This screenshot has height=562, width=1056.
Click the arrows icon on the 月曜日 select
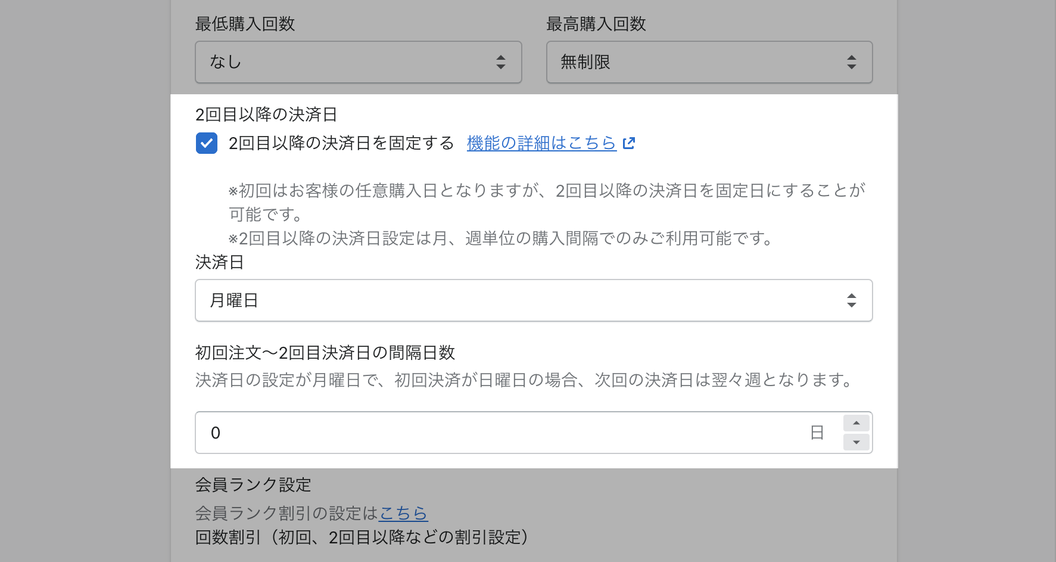click(851, 300)
